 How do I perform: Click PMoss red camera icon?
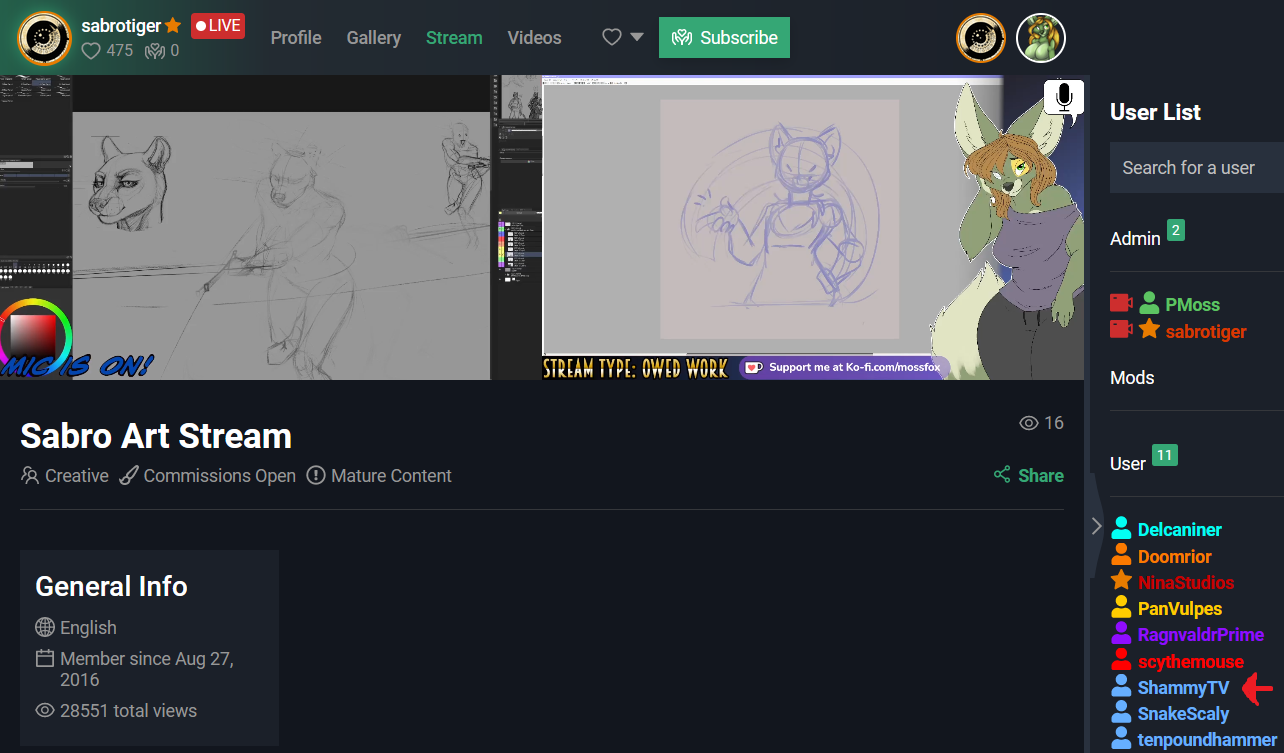tap(1121, 303)
